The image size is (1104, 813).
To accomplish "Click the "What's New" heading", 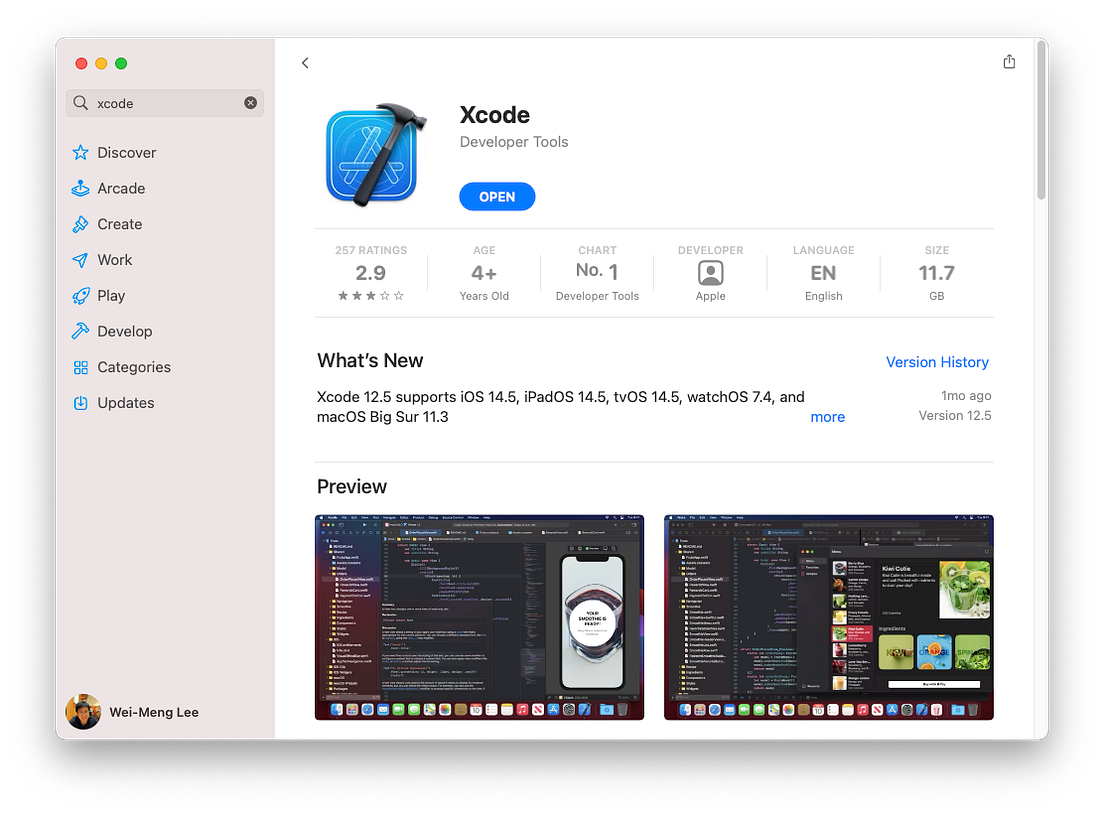I will 370,360.
